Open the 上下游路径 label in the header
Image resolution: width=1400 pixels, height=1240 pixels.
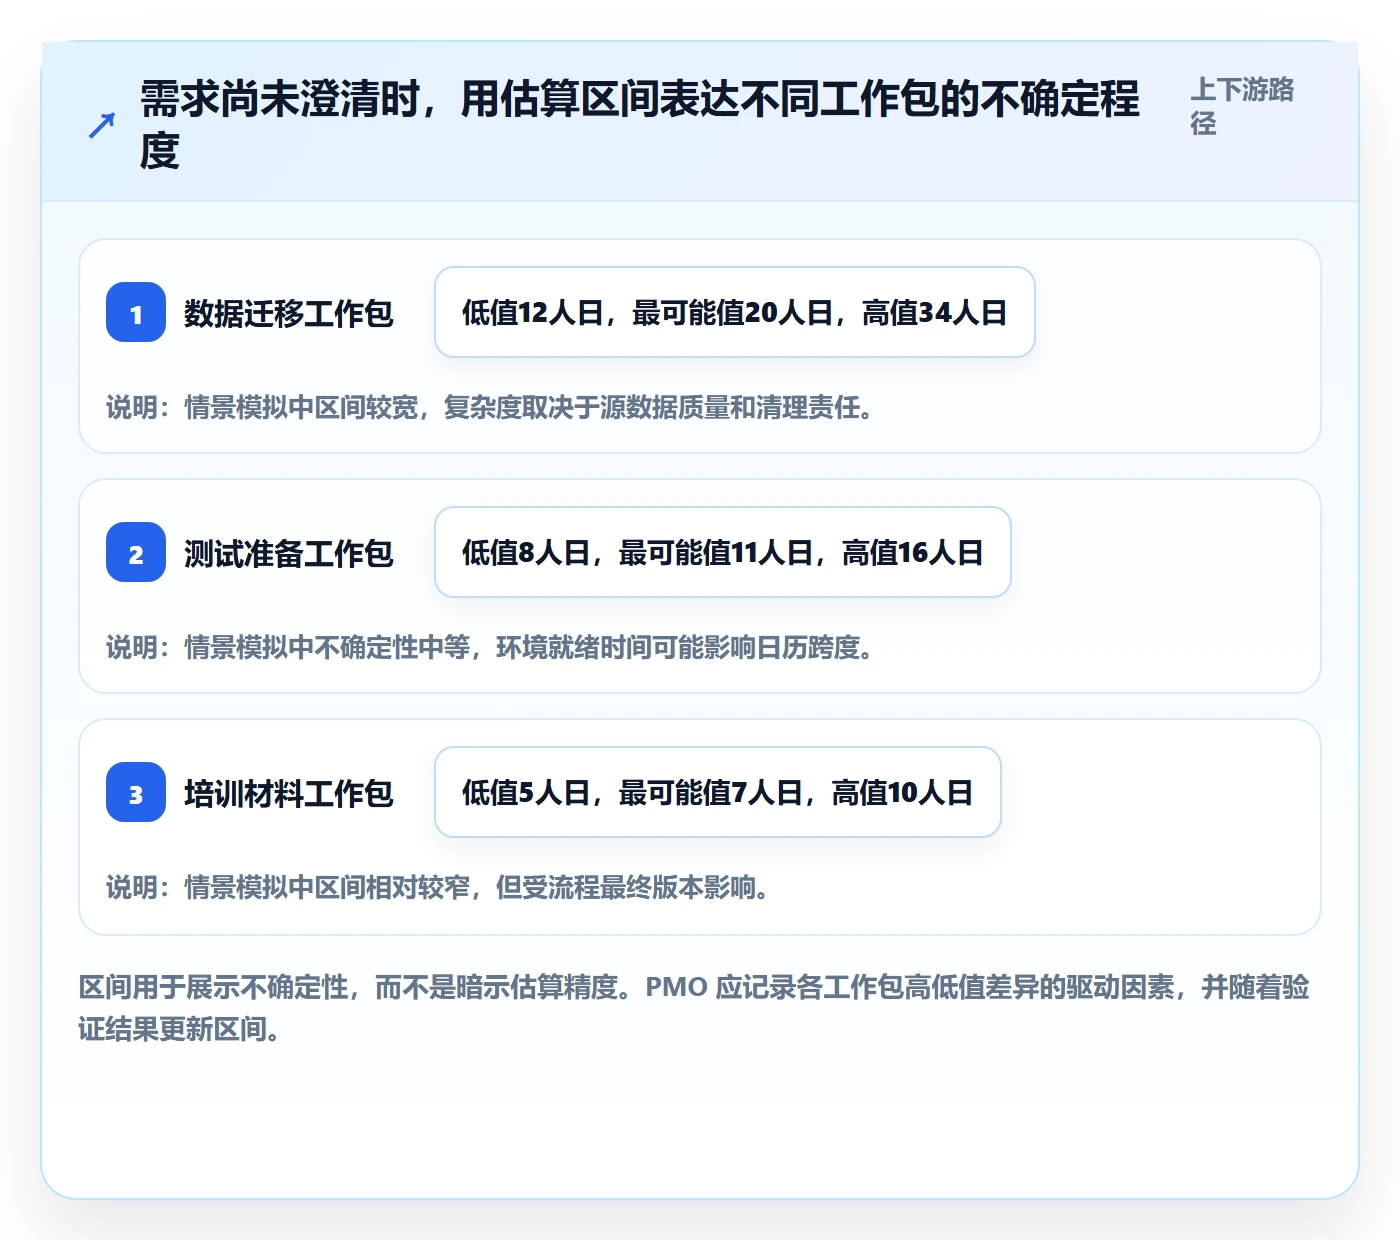pyautogui.click(x=1242, y=106)
